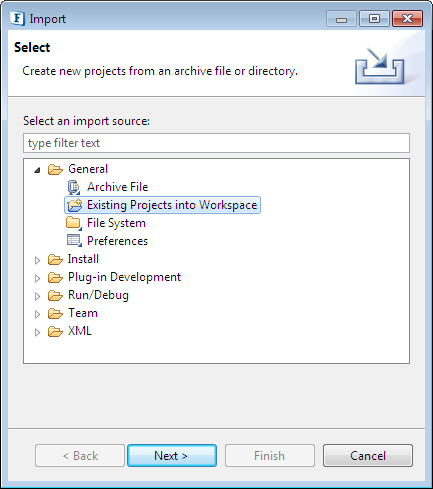Expand the Team category

(37, 314)
